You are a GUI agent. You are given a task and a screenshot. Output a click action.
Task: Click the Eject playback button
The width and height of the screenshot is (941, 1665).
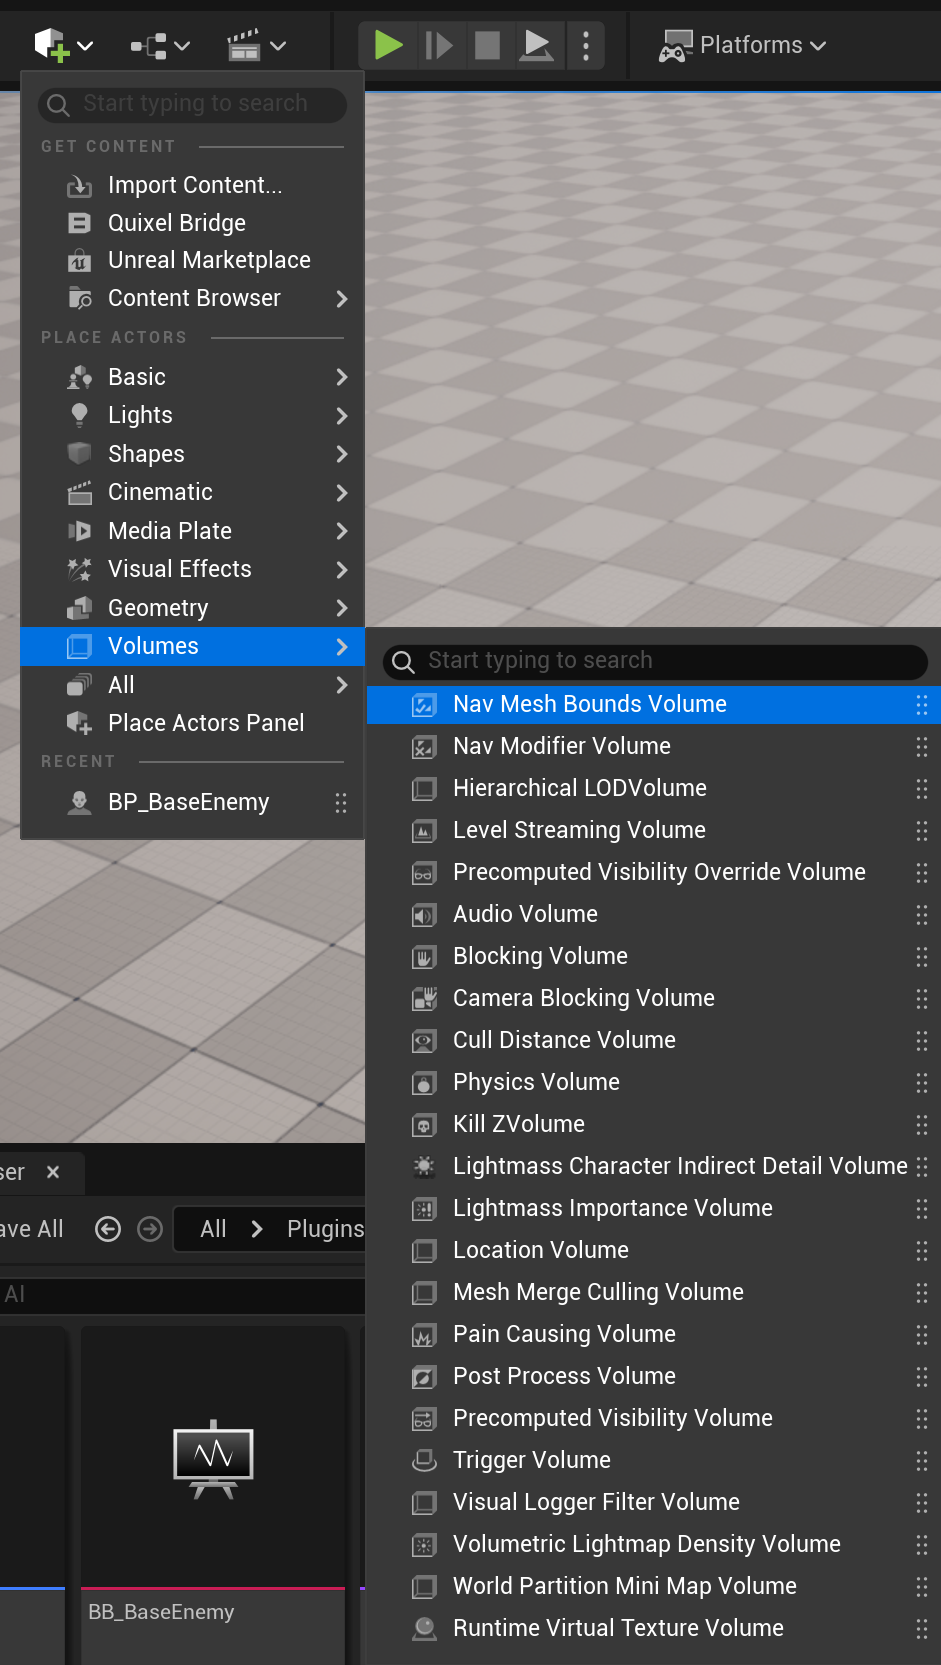point(537,45)
